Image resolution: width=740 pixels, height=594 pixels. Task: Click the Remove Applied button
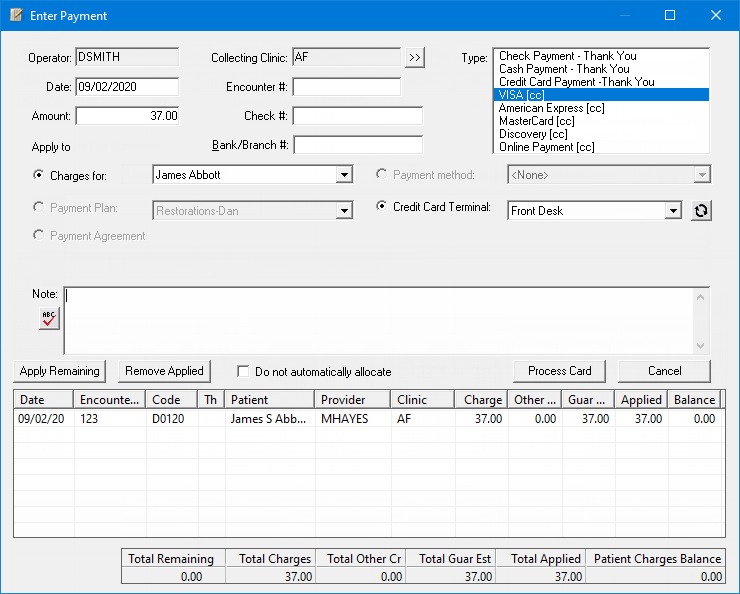click(164, 371)
